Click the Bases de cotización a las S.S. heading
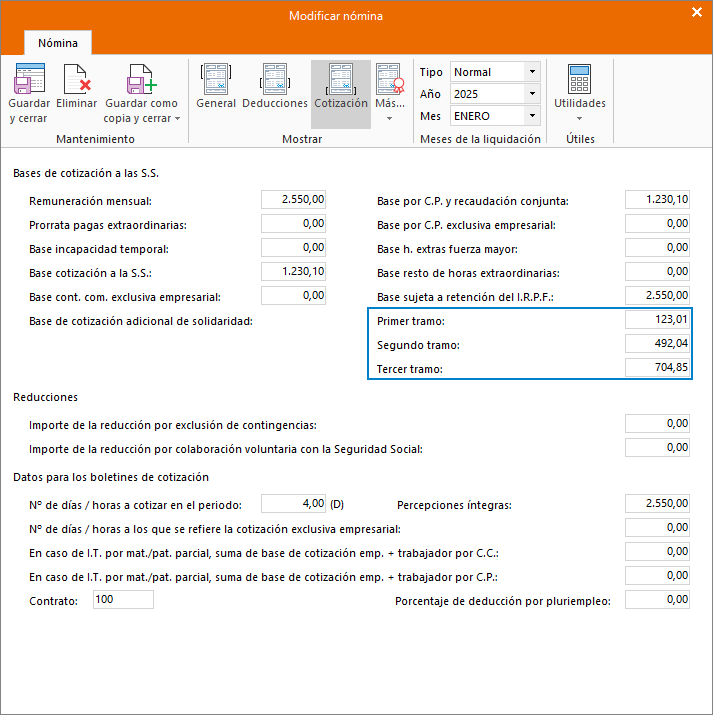Screen dimensions: 713x715 point(86,173)
